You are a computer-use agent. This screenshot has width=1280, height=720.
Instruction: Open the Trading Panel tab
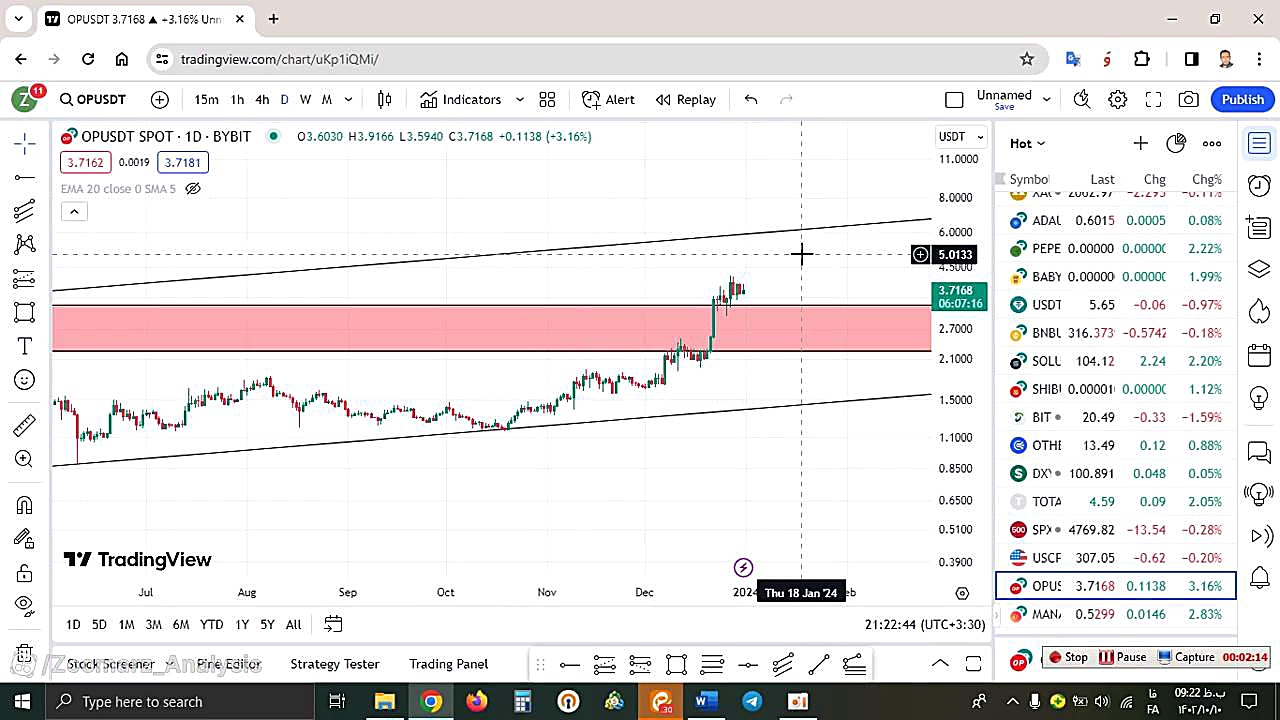(x=449, y=663)
